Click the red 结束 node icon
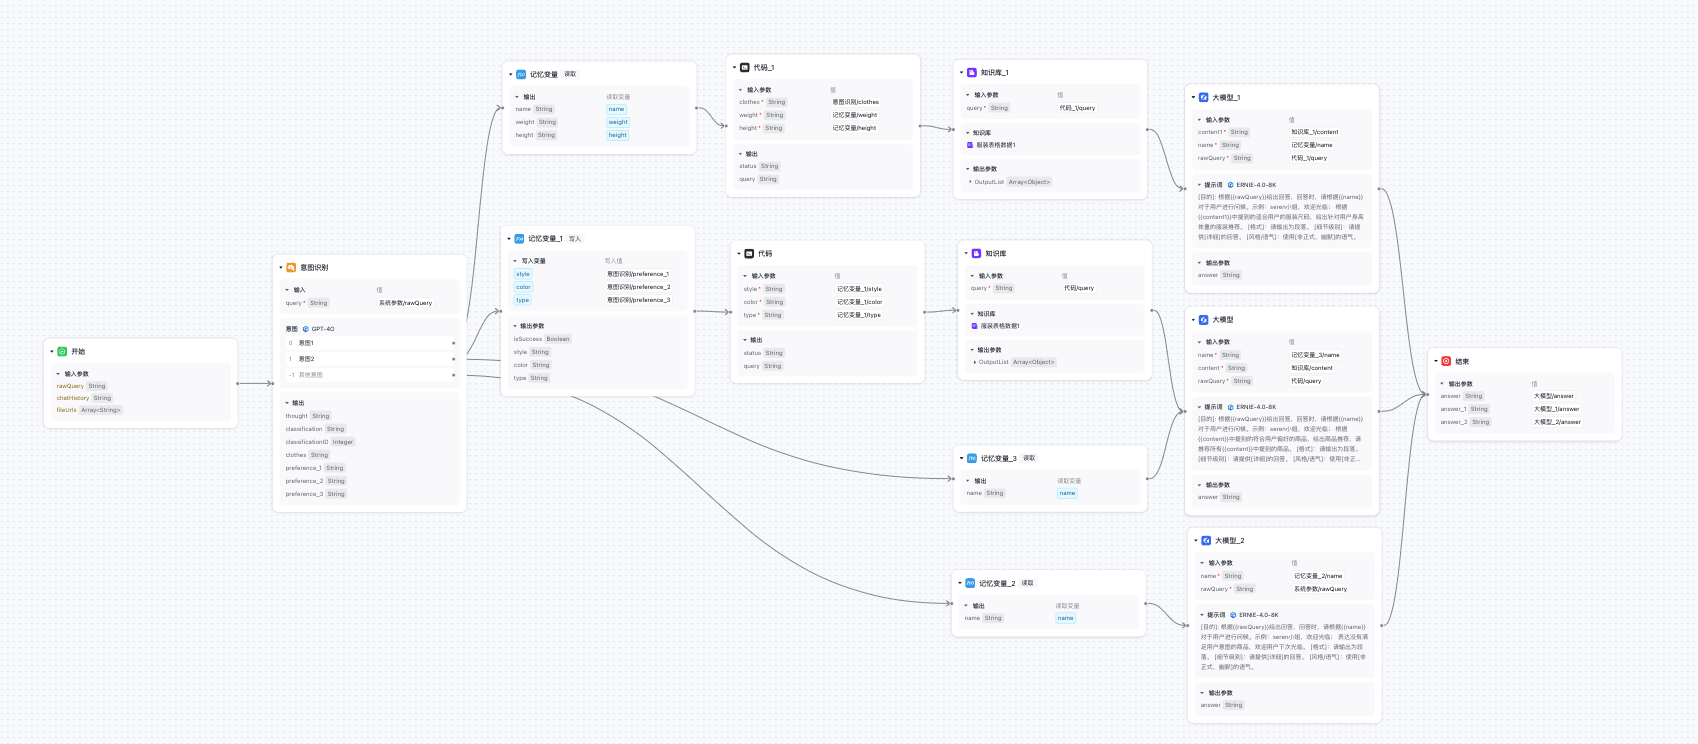This screenshot has height=744, width=1698. click(x=1446, y=361)
